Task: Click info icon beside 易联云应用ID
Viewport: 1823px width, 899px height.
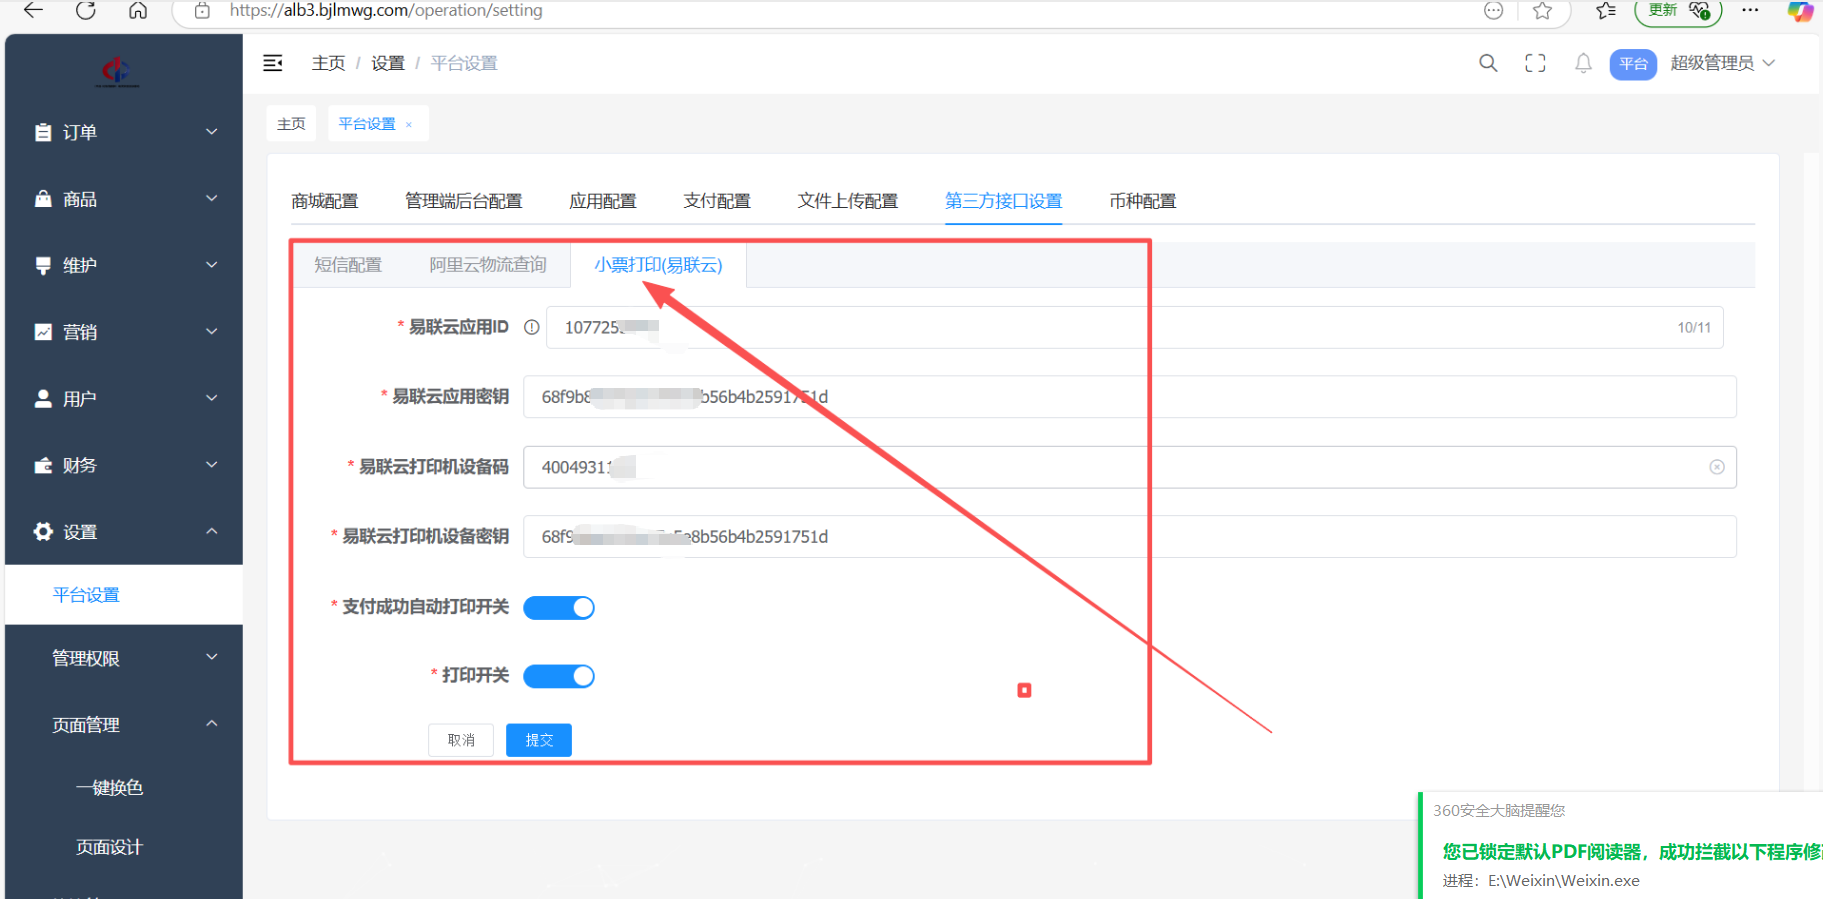Action: [x=532, y=327]
